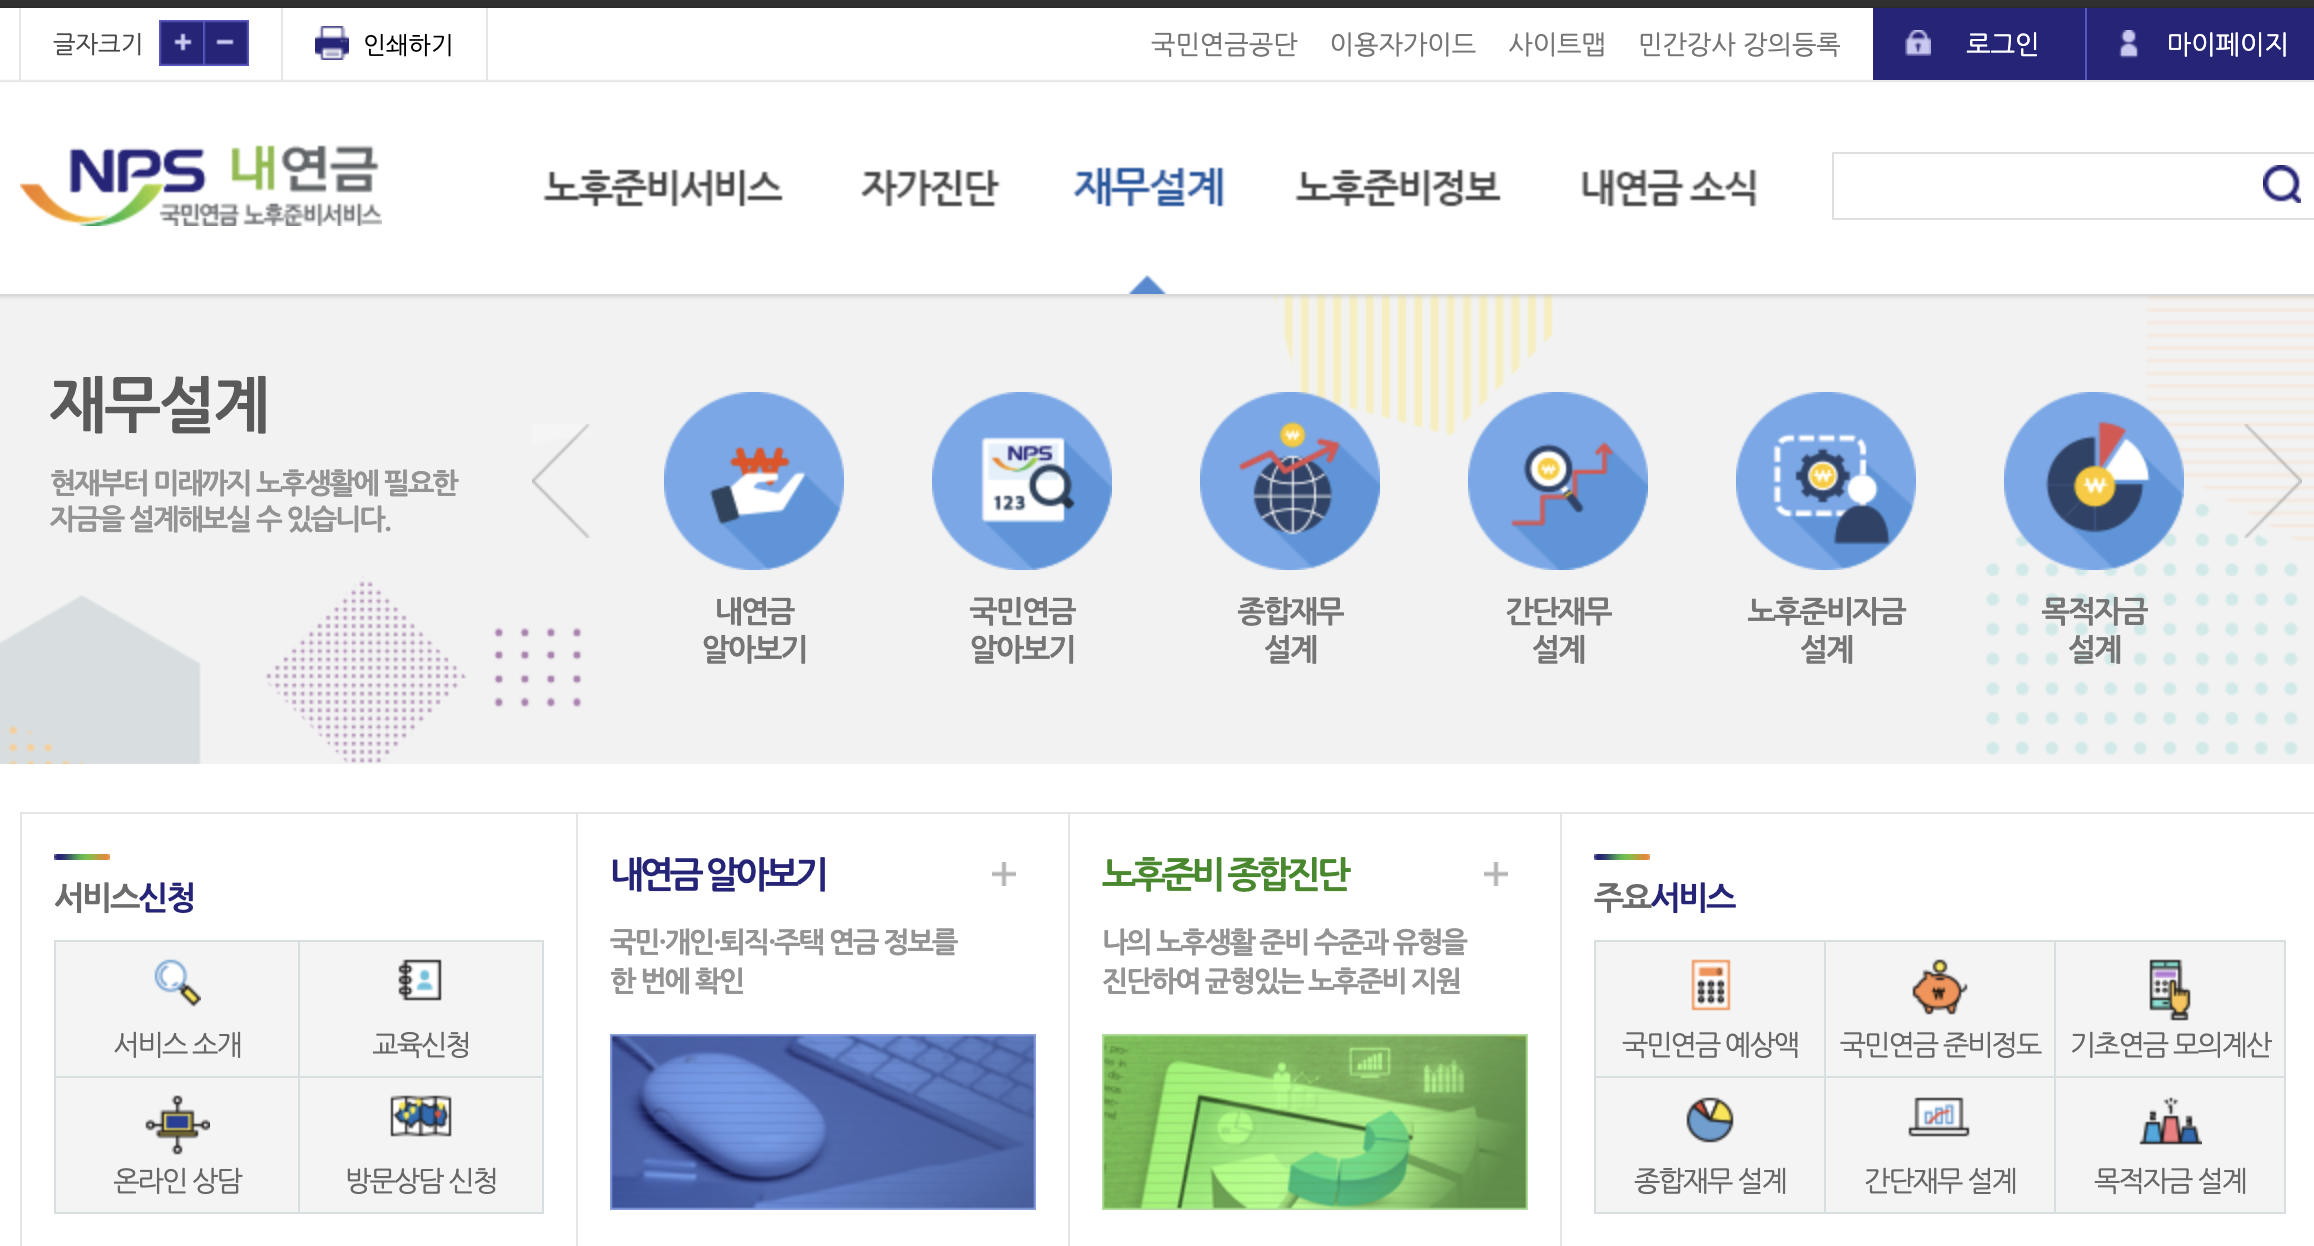Click the 로그인 button
This screenshot has height=1246, width=2314.
[x=1977, y=44]
